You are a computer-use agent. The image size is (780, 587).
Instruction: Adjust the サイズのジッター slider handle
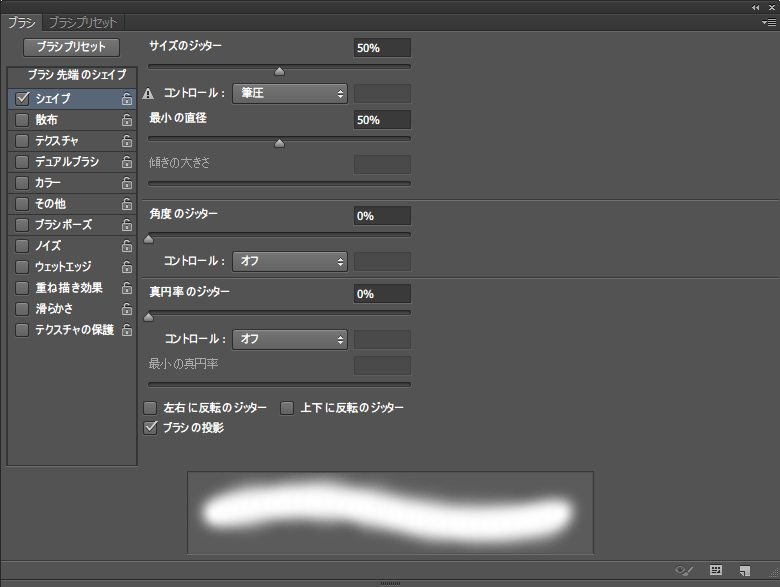[280, 71]
